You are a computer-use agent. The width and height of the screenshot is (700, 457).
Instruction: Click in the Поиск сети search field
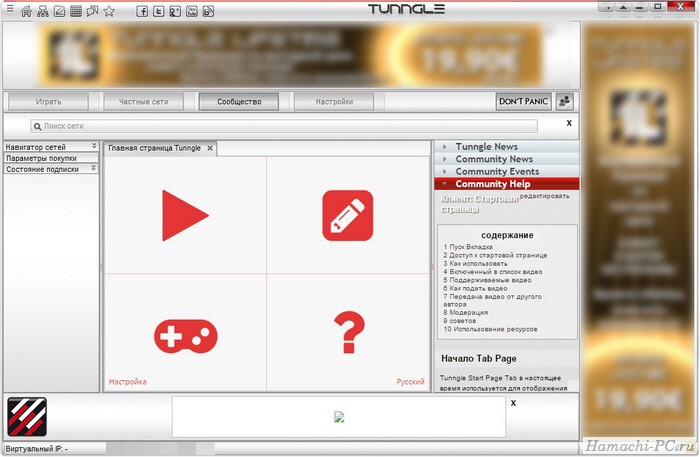pos(284,126)
